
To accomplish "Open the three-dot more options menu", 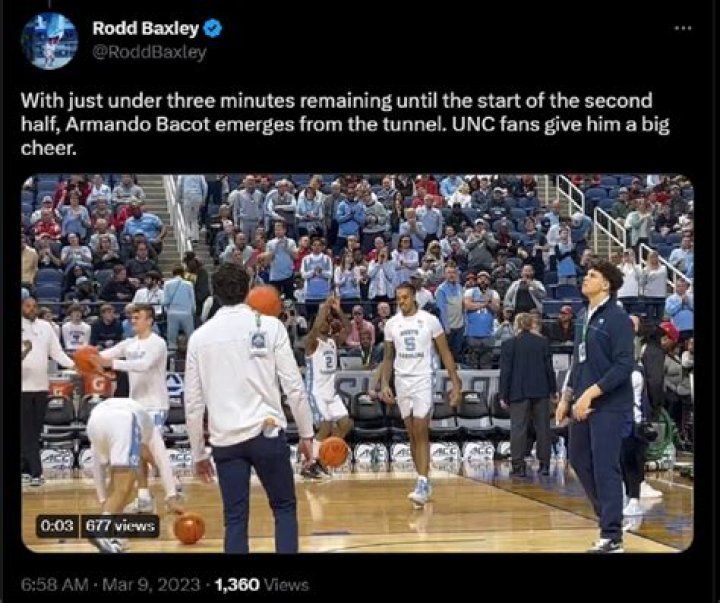I will click(683, 28).
